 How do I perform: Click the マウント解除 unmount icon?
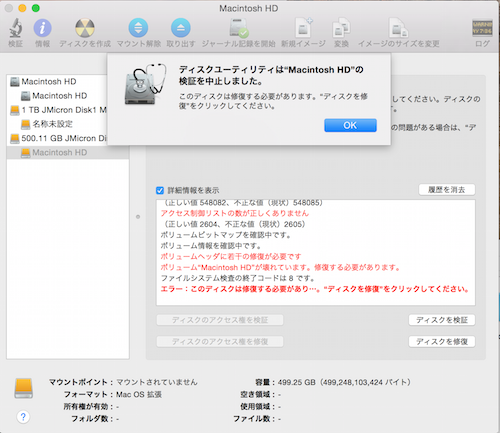138,28
